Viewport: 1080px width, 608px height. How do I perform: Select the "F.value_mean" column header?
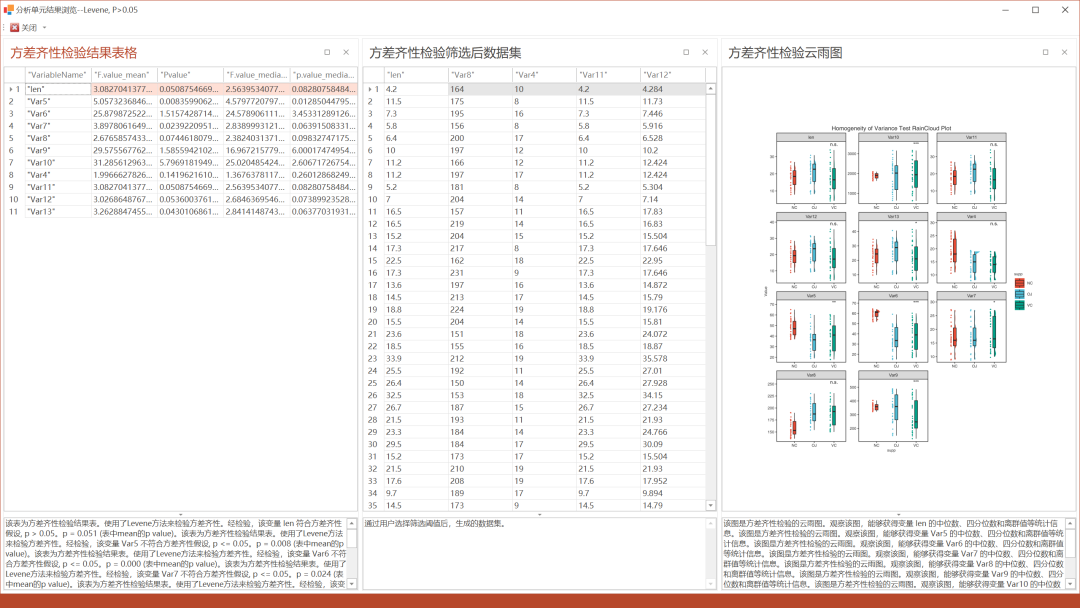124,75
